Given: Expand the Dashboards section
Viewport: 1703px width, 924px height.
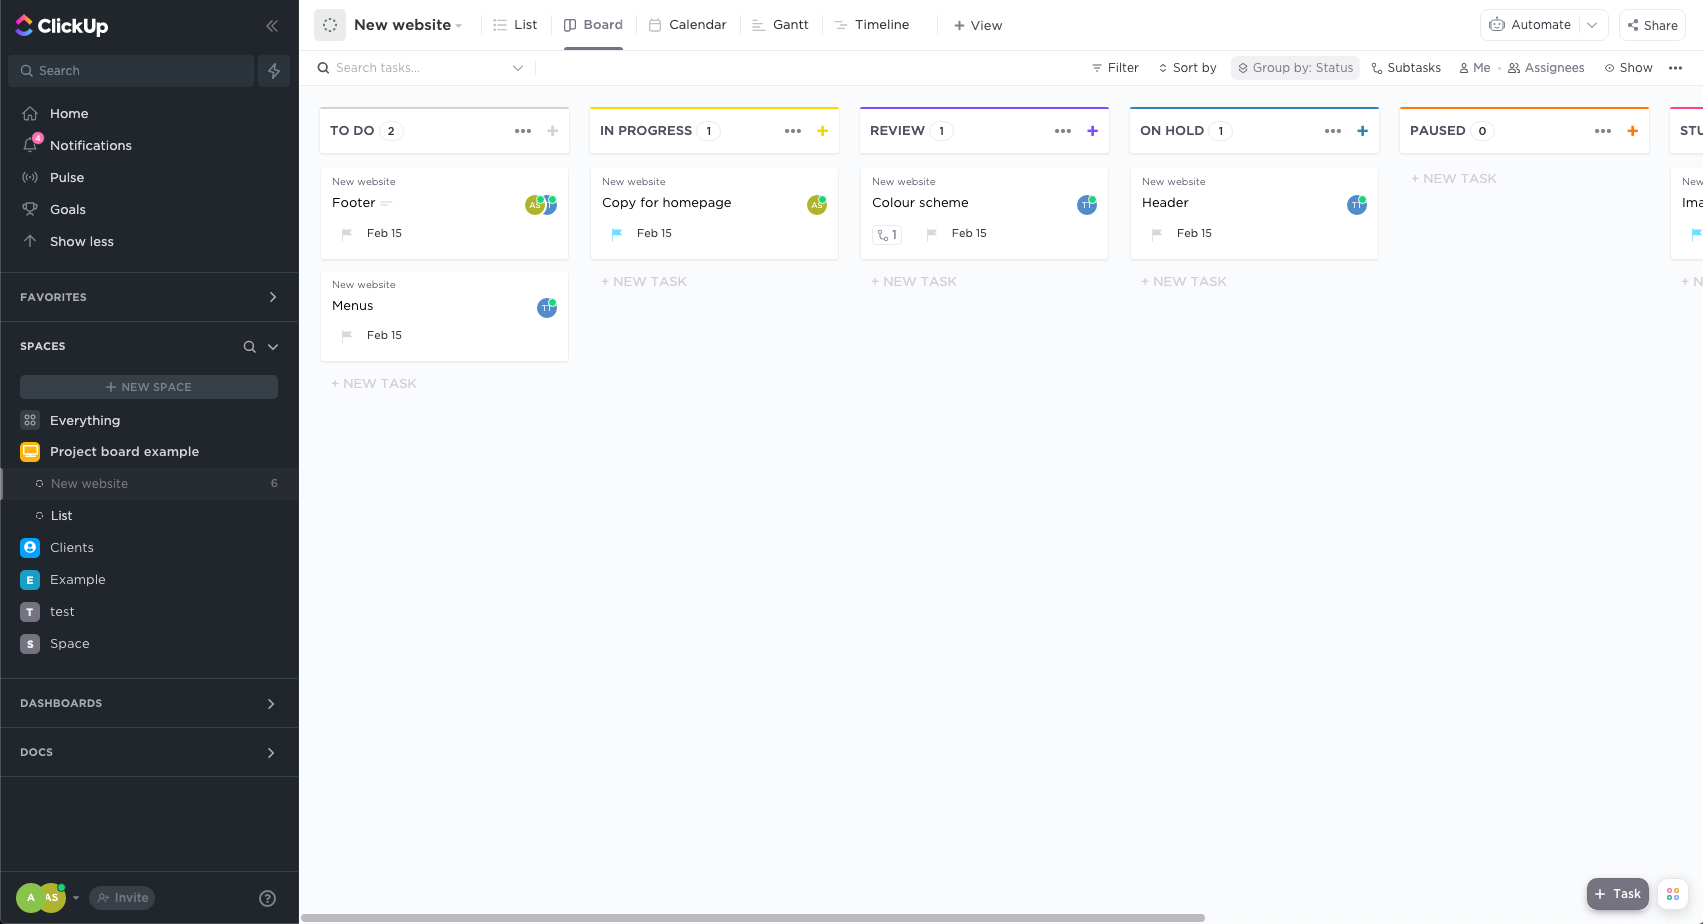Looking at the screenshot, I should 271,704.
